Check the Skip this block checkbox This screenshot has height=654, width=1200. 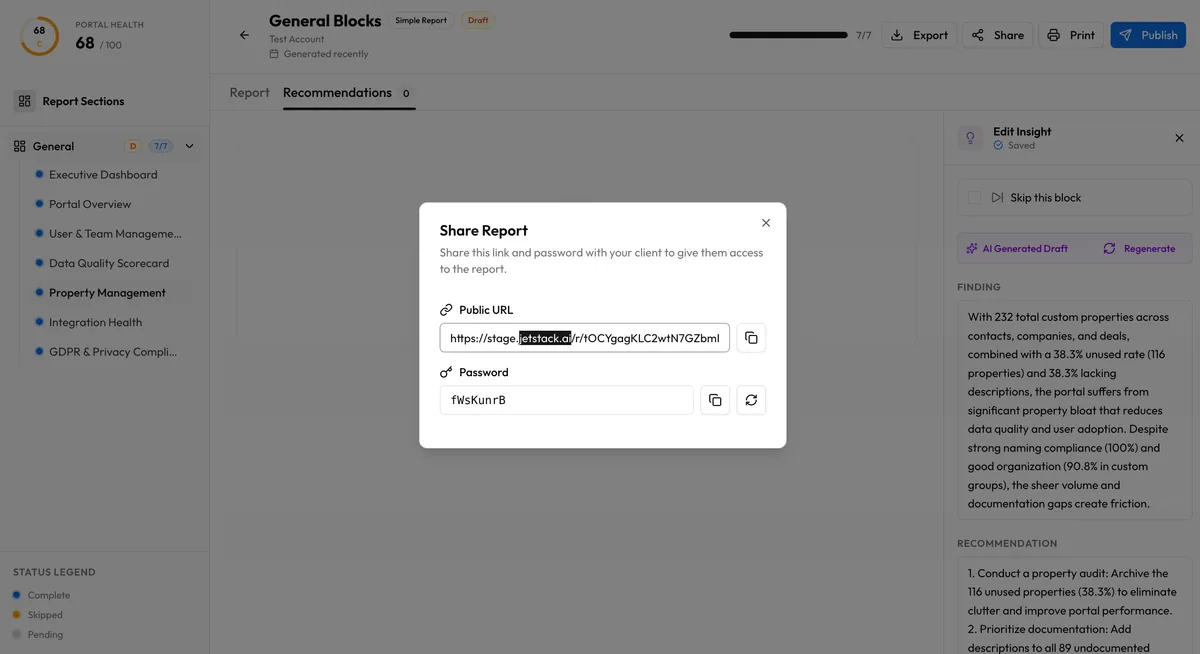pyautogui.click(x=975, y=197)
